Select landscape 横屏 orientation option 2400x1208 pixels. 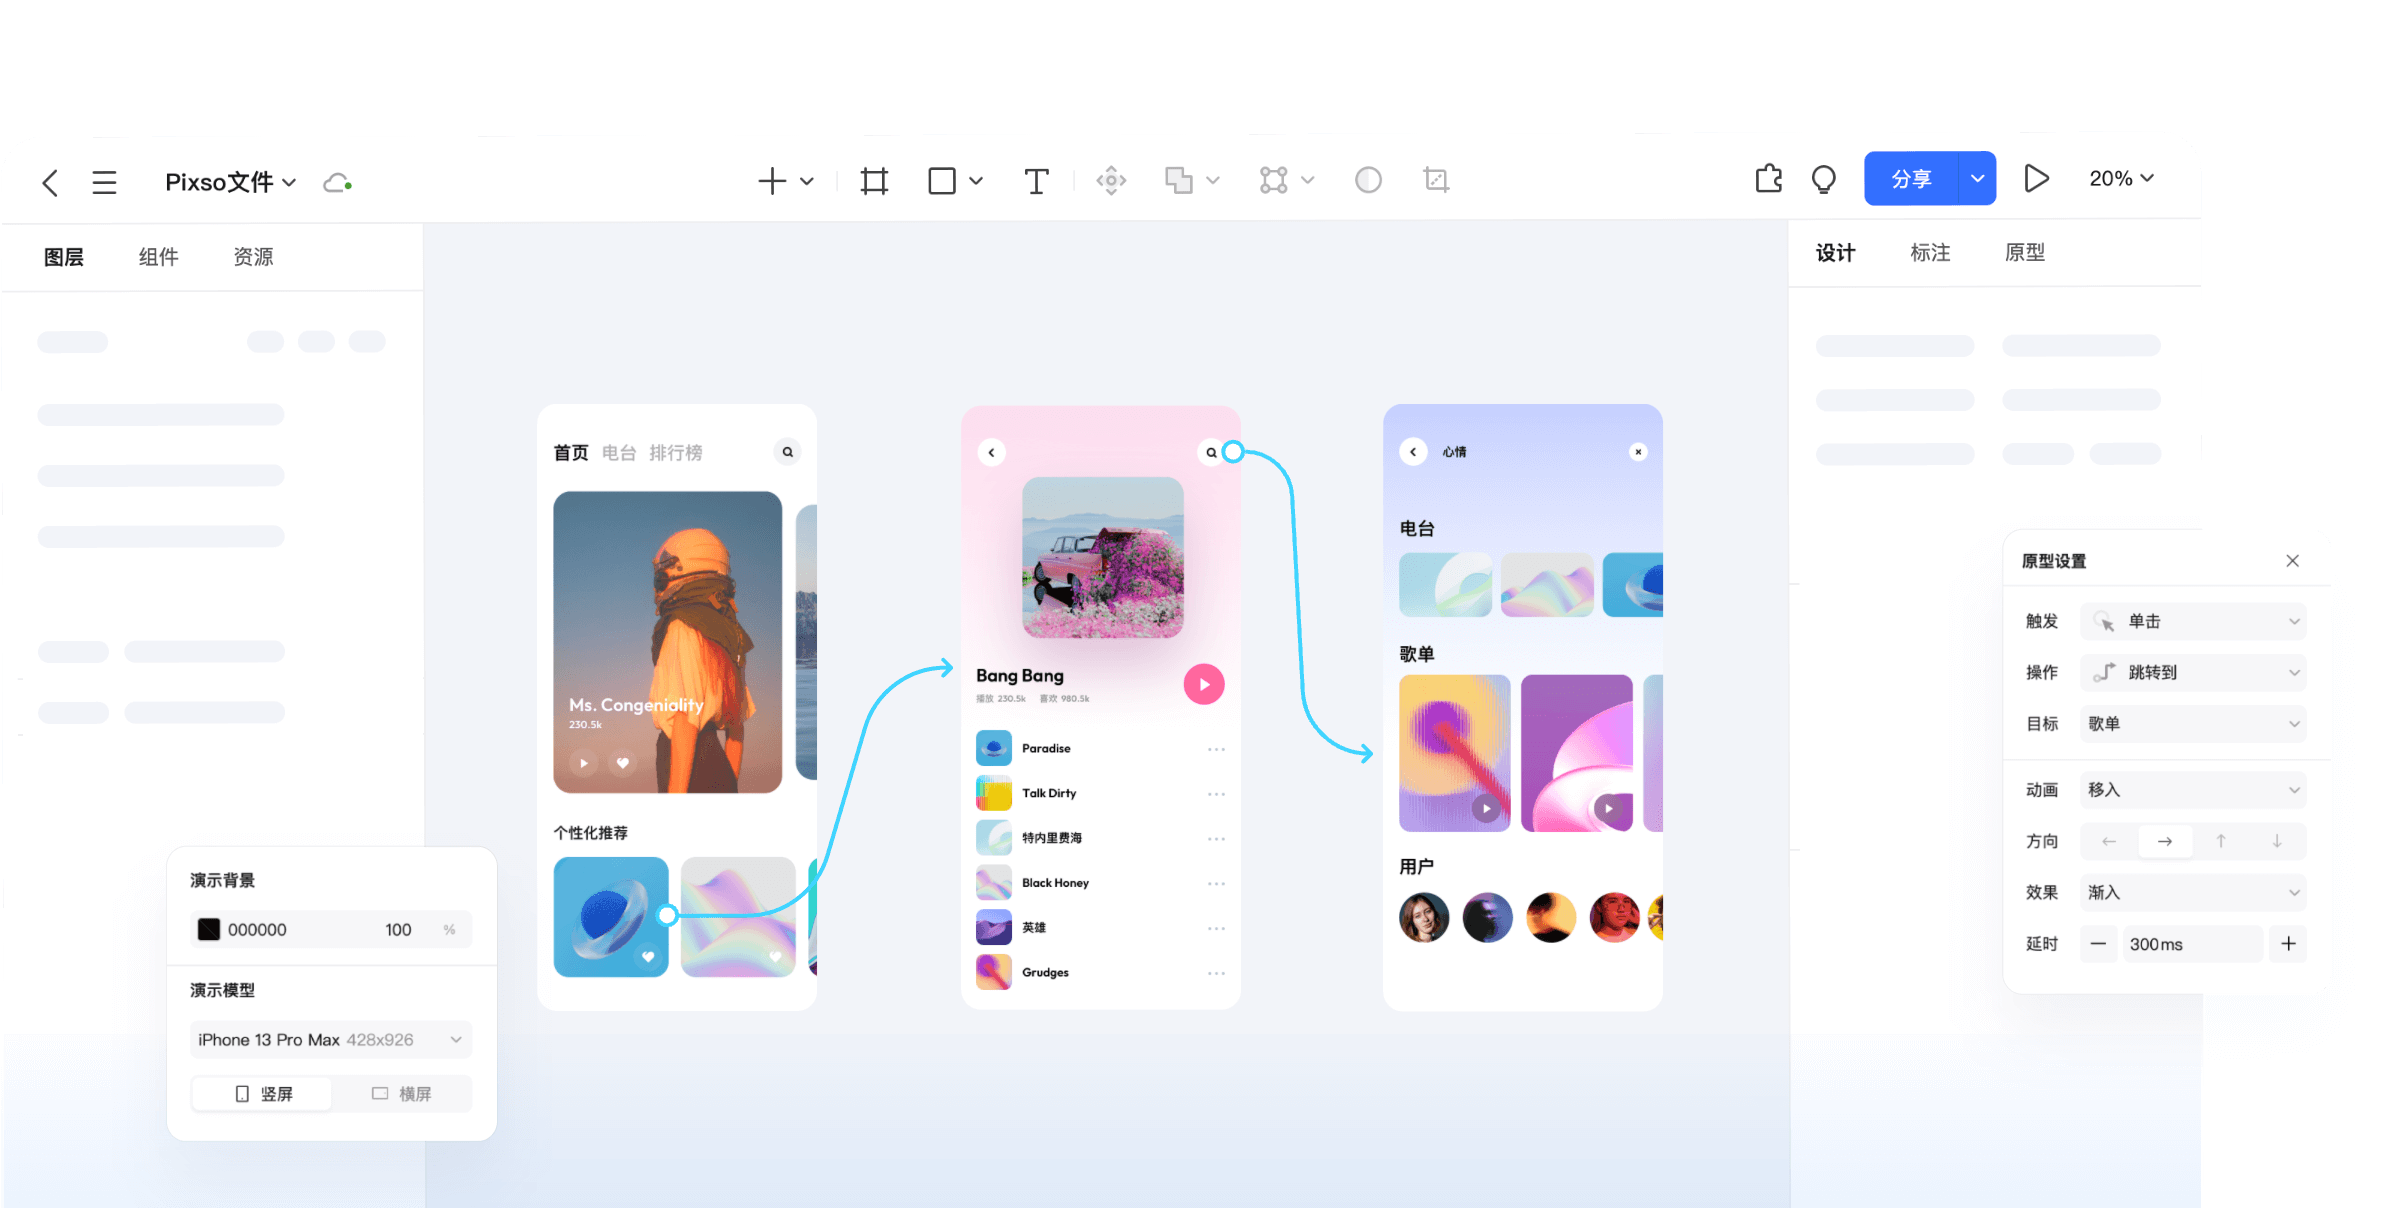[x=401, y=1094]
